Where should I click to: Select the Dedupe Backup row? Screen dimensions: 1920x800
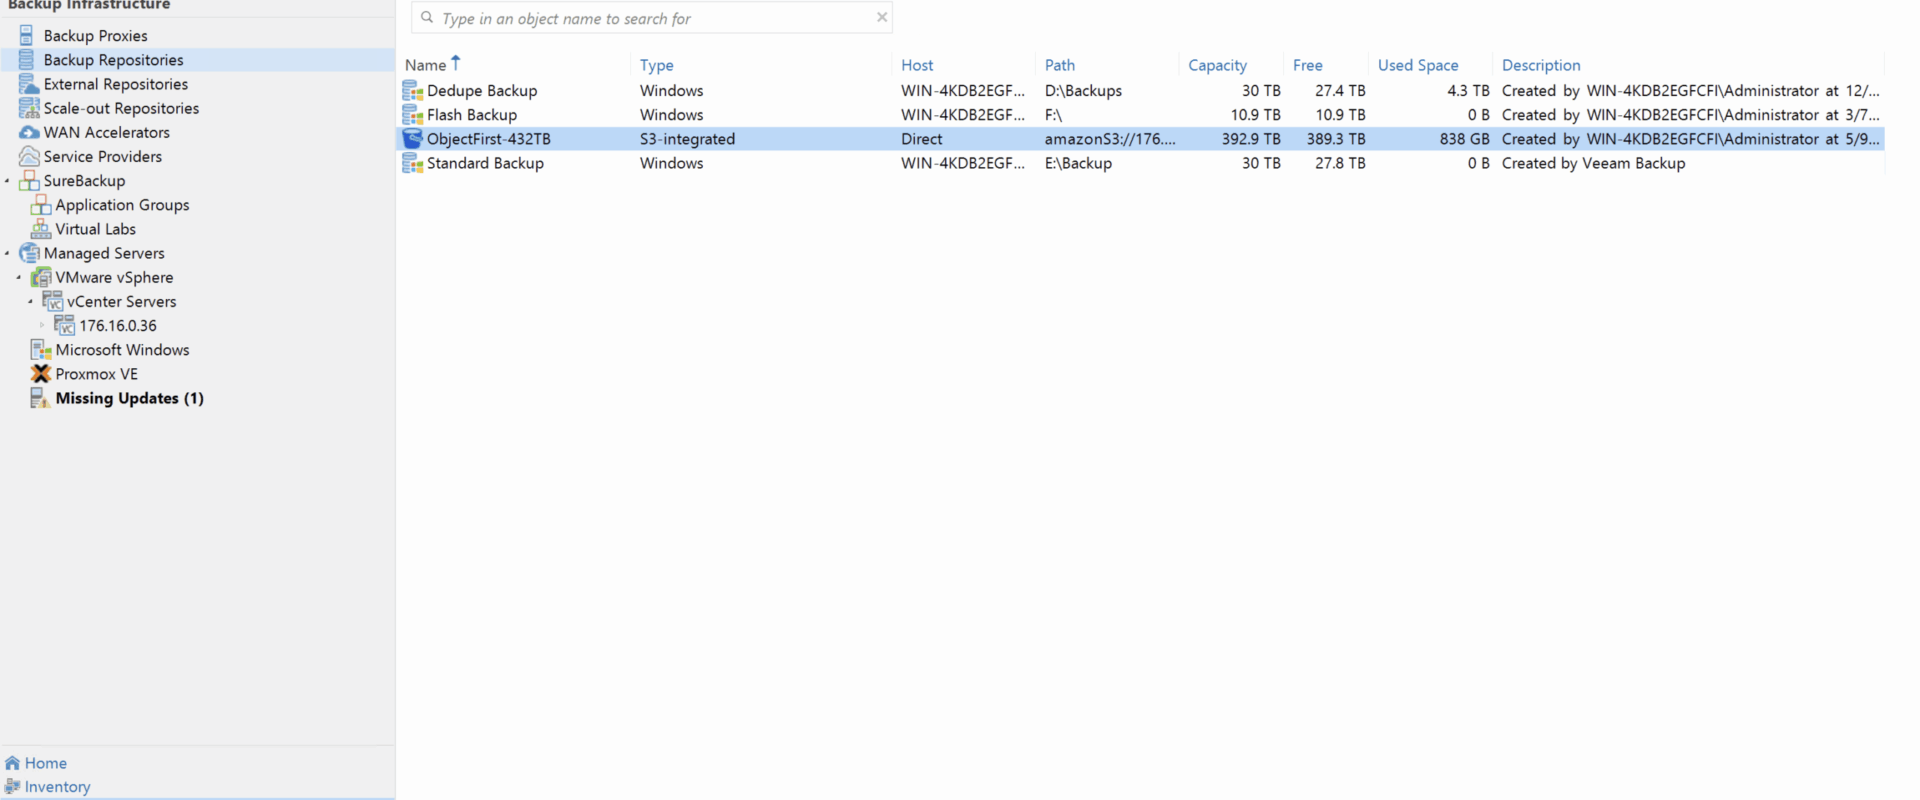coord(1140,91)
